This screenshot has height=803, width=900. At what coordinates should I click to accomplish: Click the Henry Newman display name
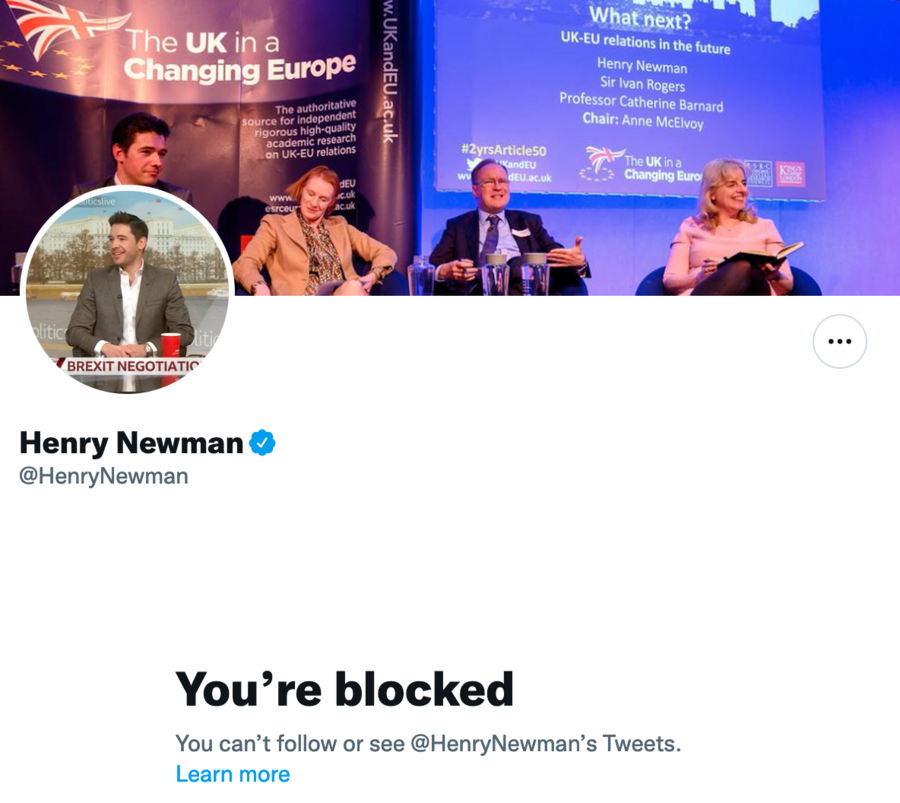click(x=131, y=442)
